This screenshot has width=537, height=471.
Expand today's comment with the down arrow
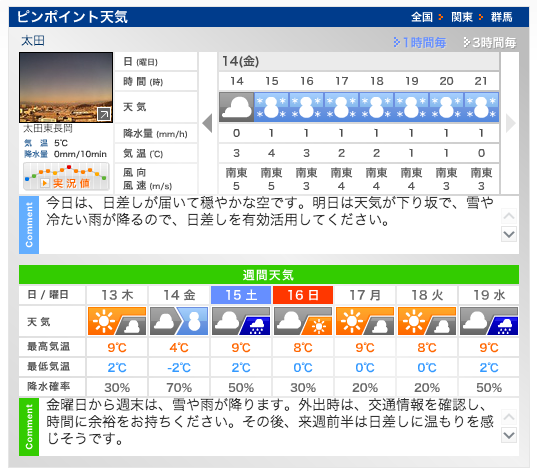point(509,234)
